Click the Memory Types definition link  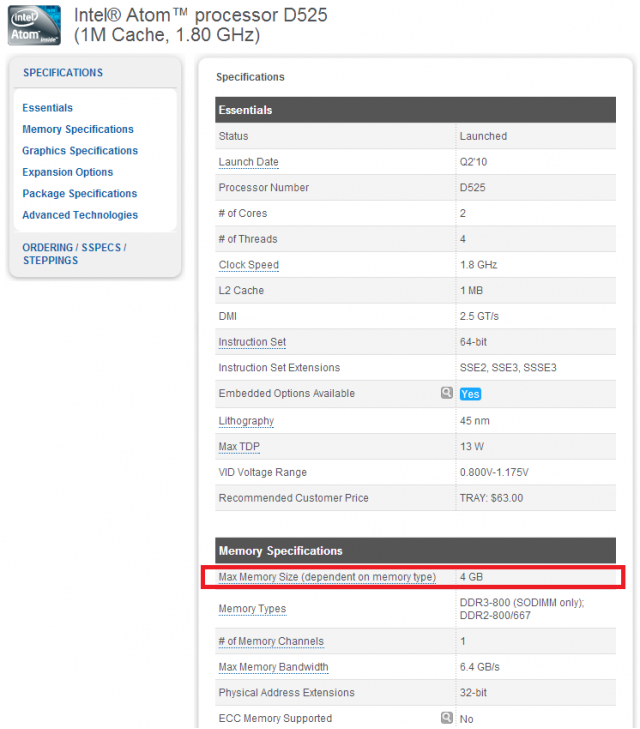(252, 609)
